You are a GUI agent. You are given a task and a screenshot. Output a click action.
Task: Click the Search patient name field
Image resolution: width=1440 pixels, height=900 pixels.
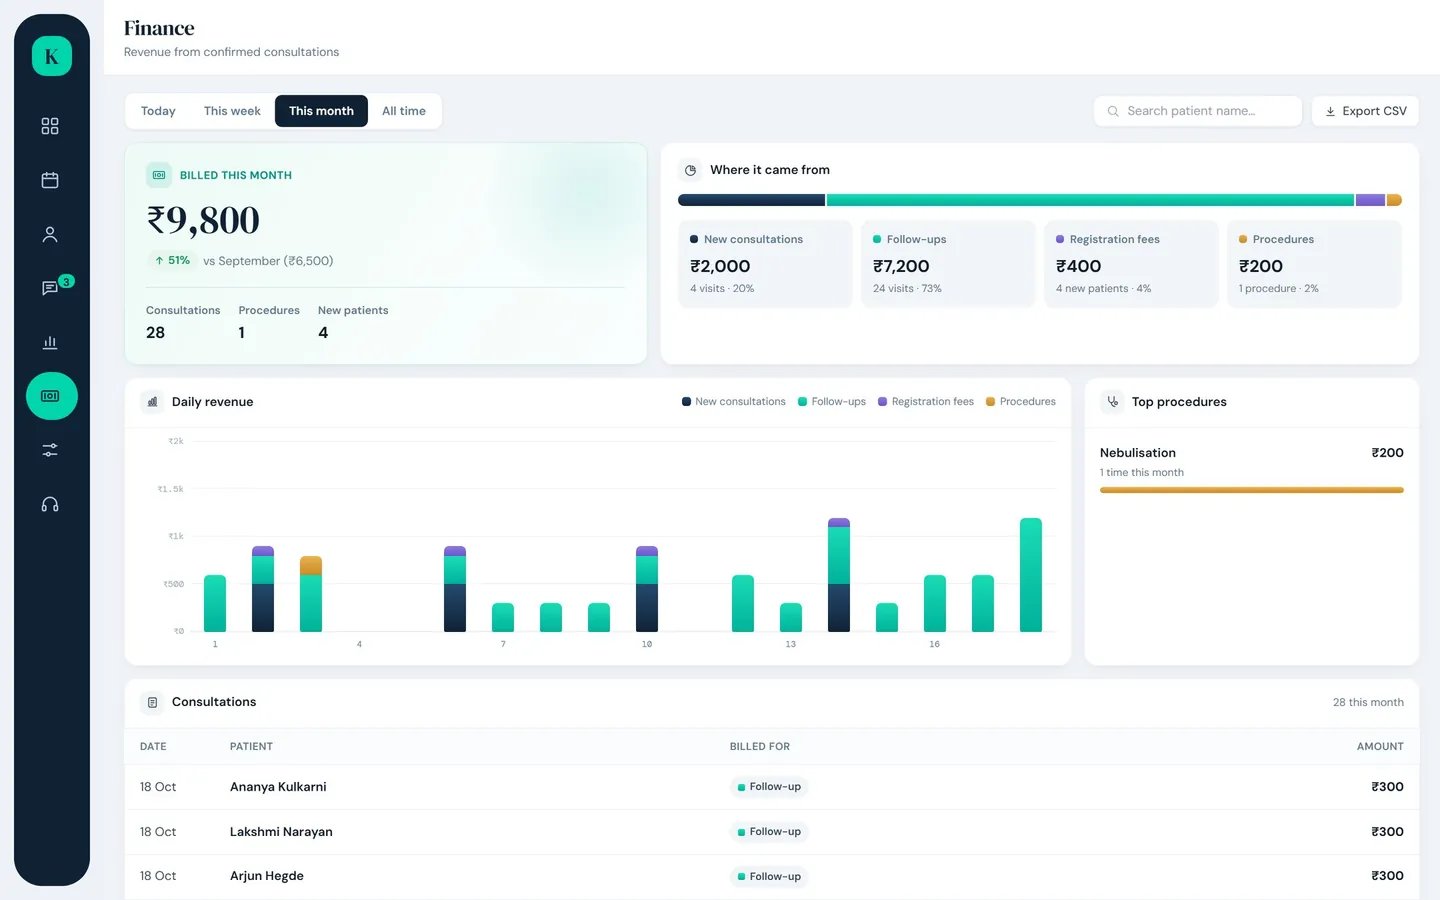pos(1198,111)
